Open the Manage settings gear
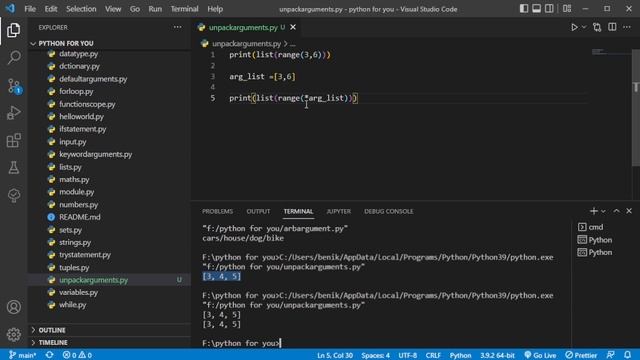640x360 pixels. 13,334
